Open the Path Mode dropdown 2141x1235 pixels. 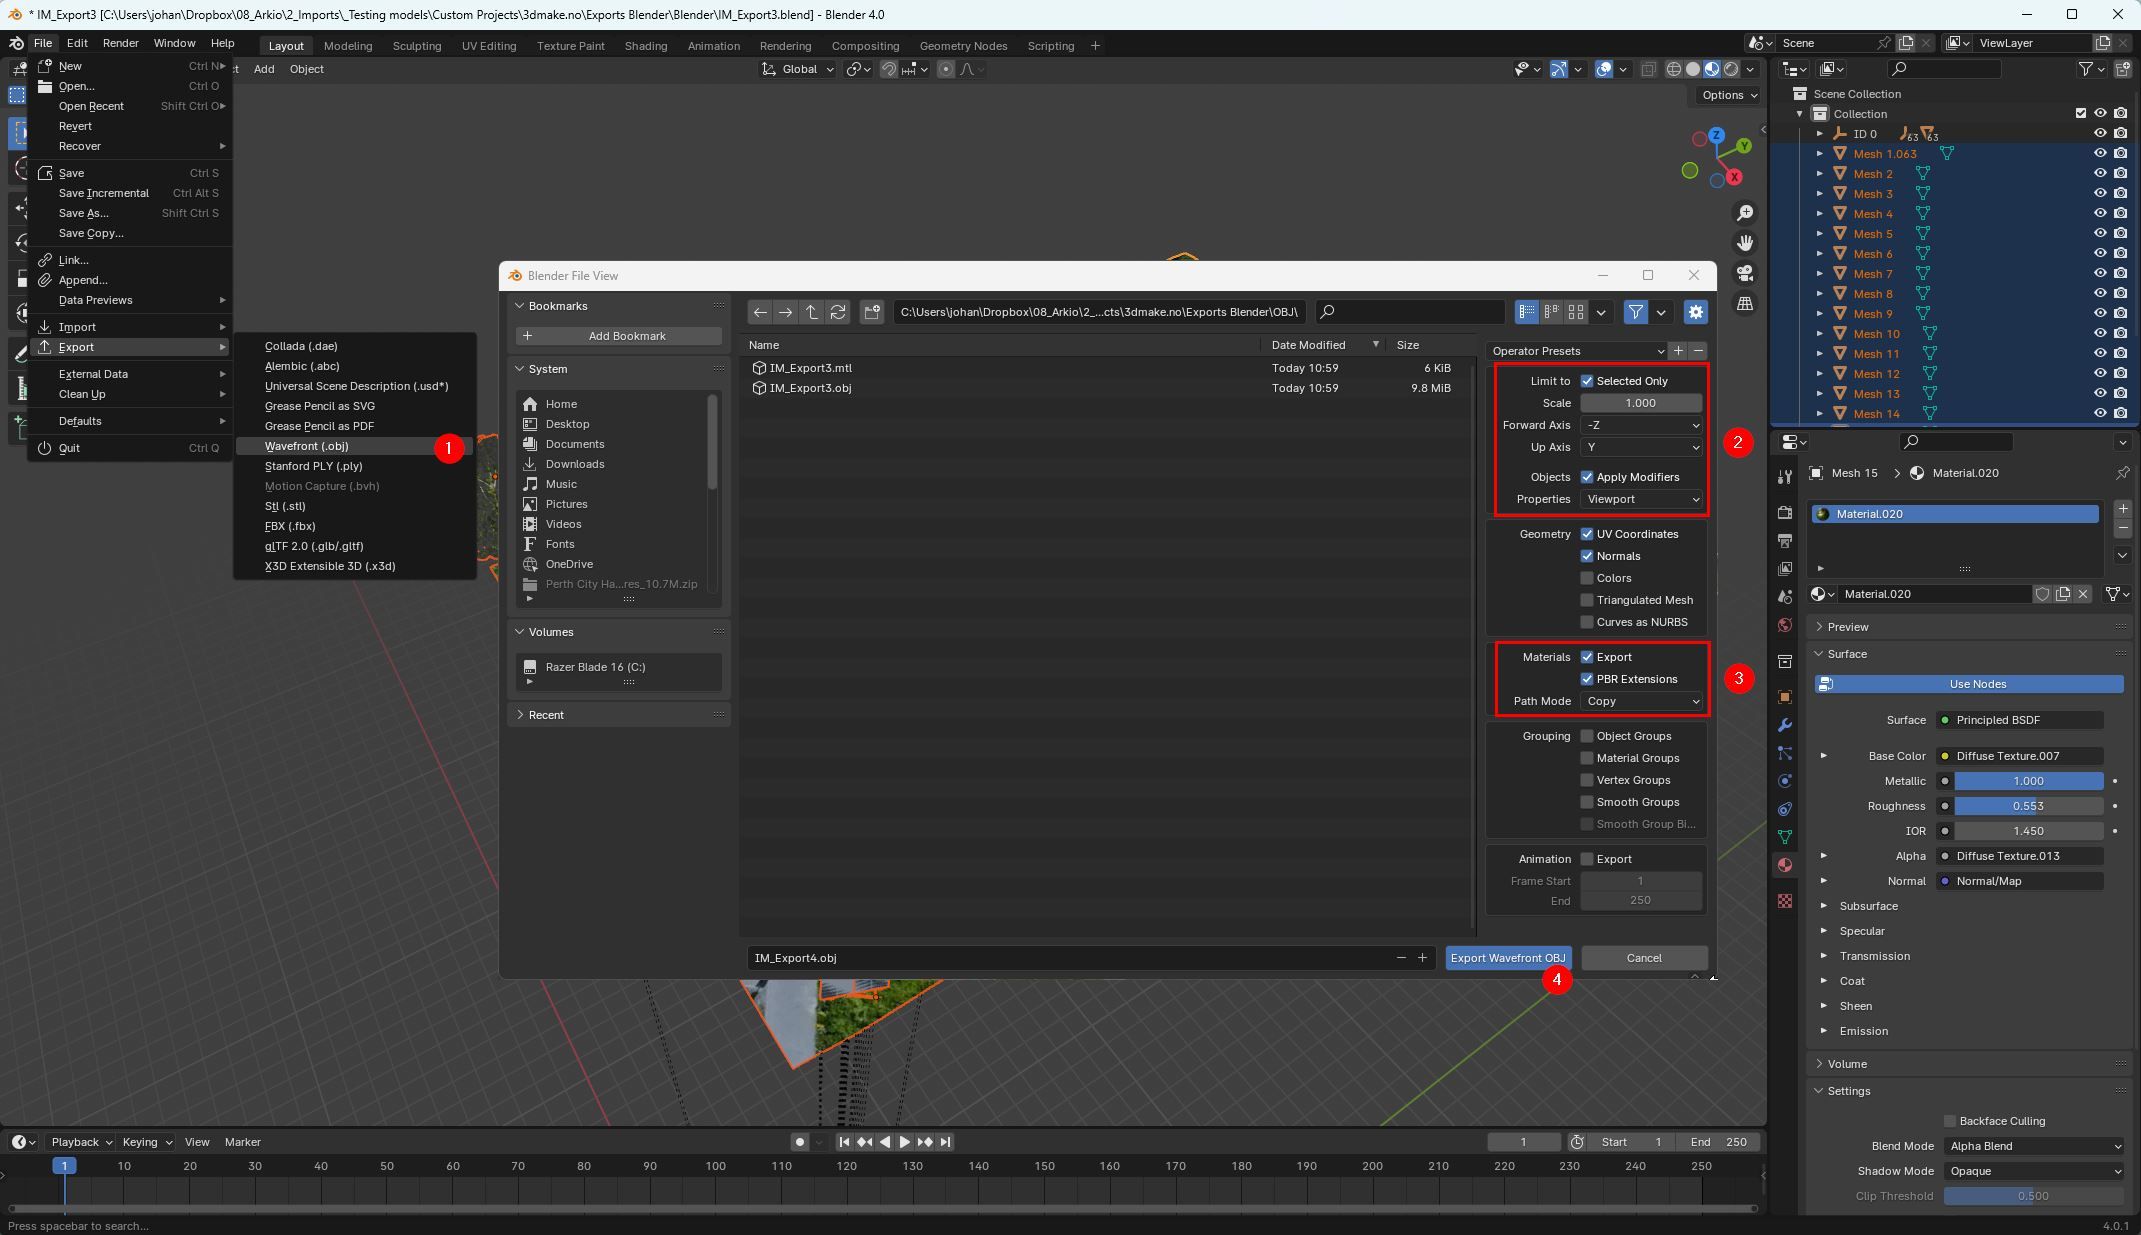click(1641, 701)
